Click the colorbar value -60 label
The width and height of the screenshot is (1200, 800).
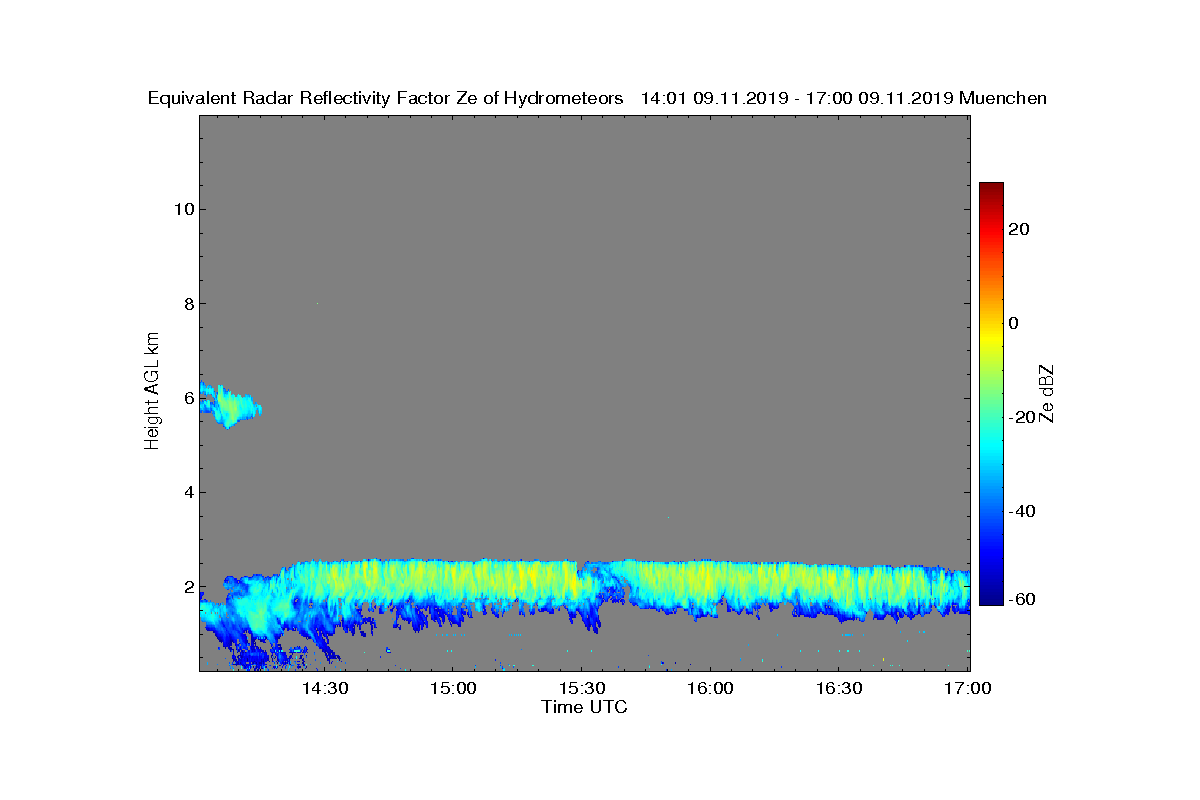coord(1022,598)
